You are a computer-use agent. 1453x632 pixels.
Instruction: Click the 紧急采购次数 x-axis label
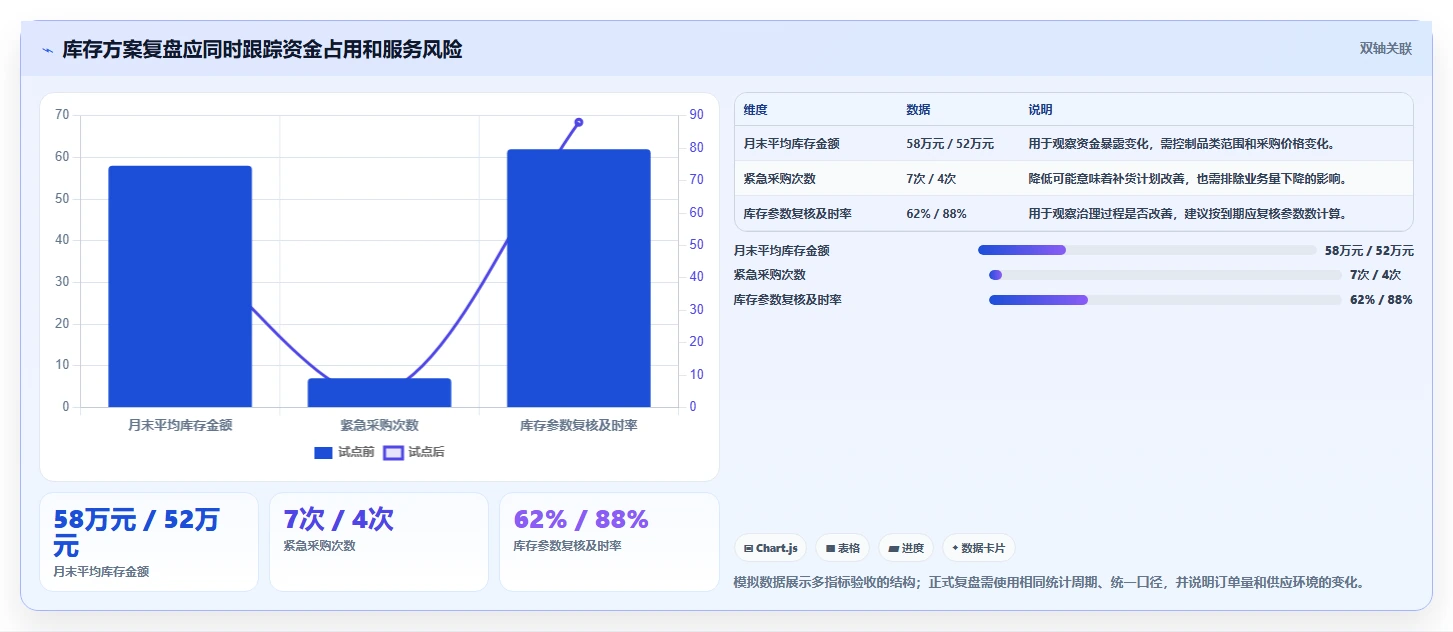click(x=379, y=425)
